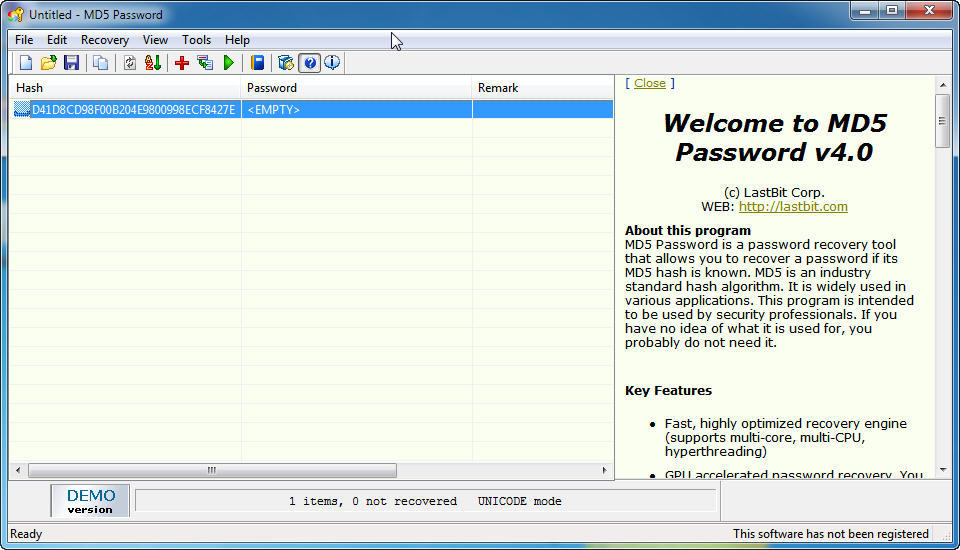
Task: Click the 'Key Features' heading
Action: click(x=668, y=391)
